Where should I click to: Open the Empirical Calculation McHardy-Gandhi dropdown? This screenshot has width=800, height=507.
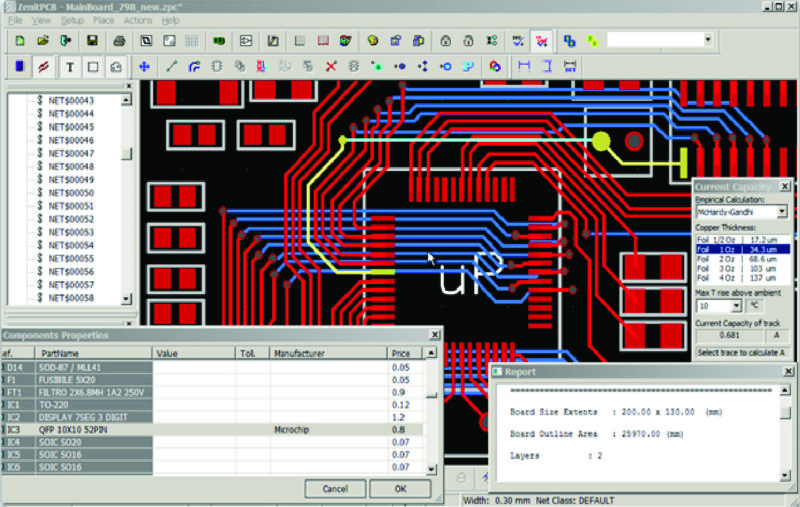coord(781,212)
